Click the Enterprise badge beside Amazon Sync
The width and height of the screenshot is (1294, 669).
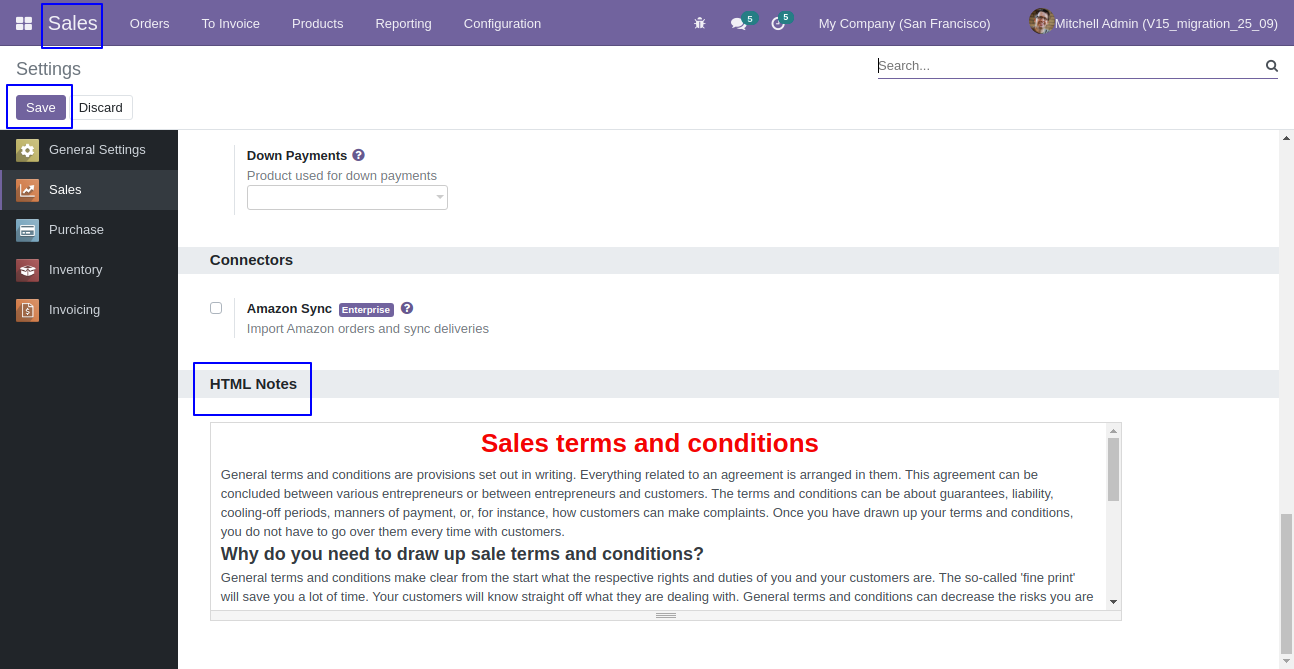click(x=366, y=310)
